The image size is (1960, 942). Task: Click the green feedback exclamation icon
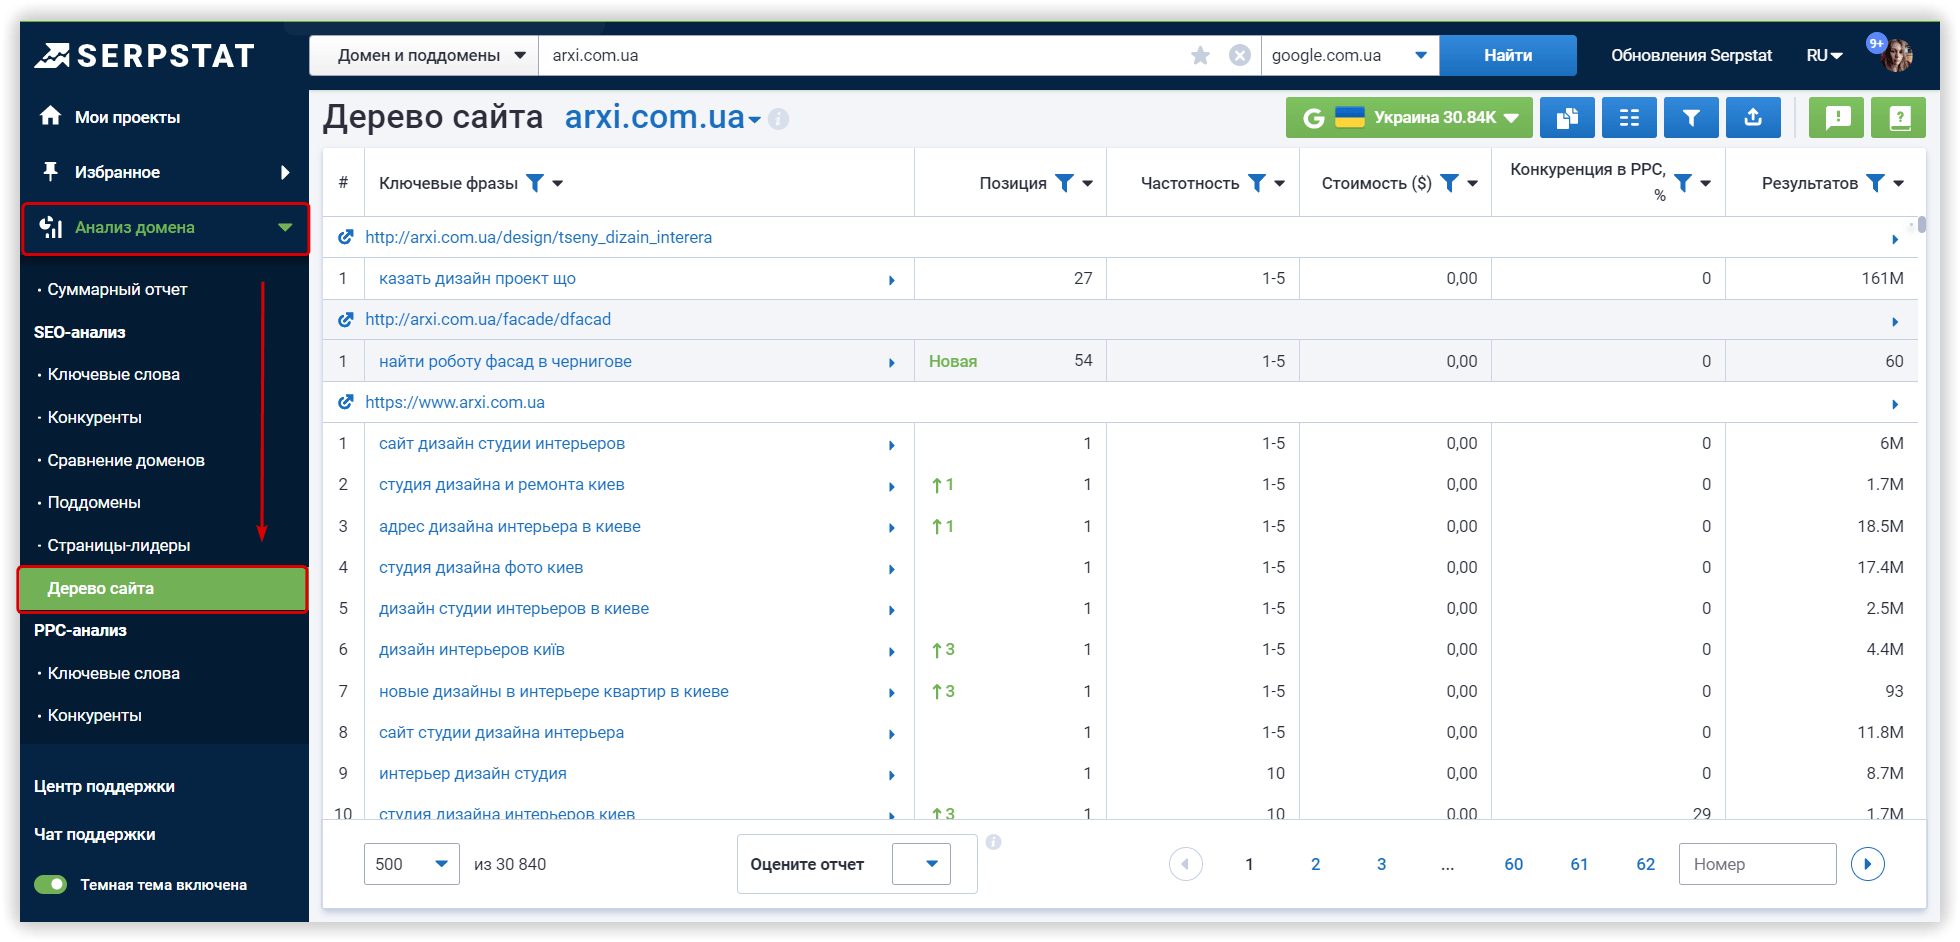coord(1837,118)
